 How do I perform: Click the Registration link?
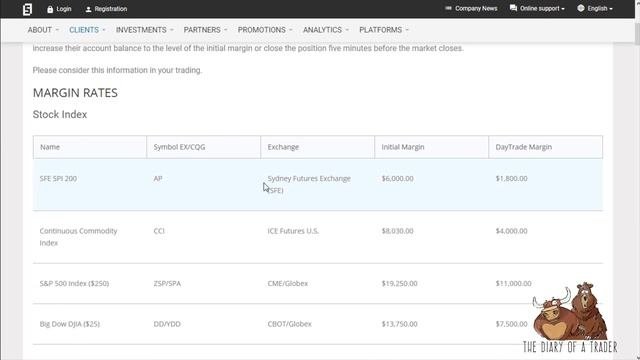[x=110, y=9]
